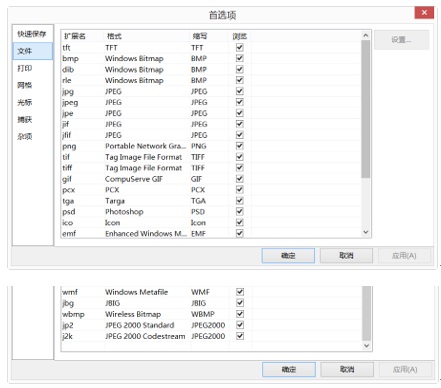Select the 'Windows Metafile' format cell
441x388 pixels.
[137, 292]
